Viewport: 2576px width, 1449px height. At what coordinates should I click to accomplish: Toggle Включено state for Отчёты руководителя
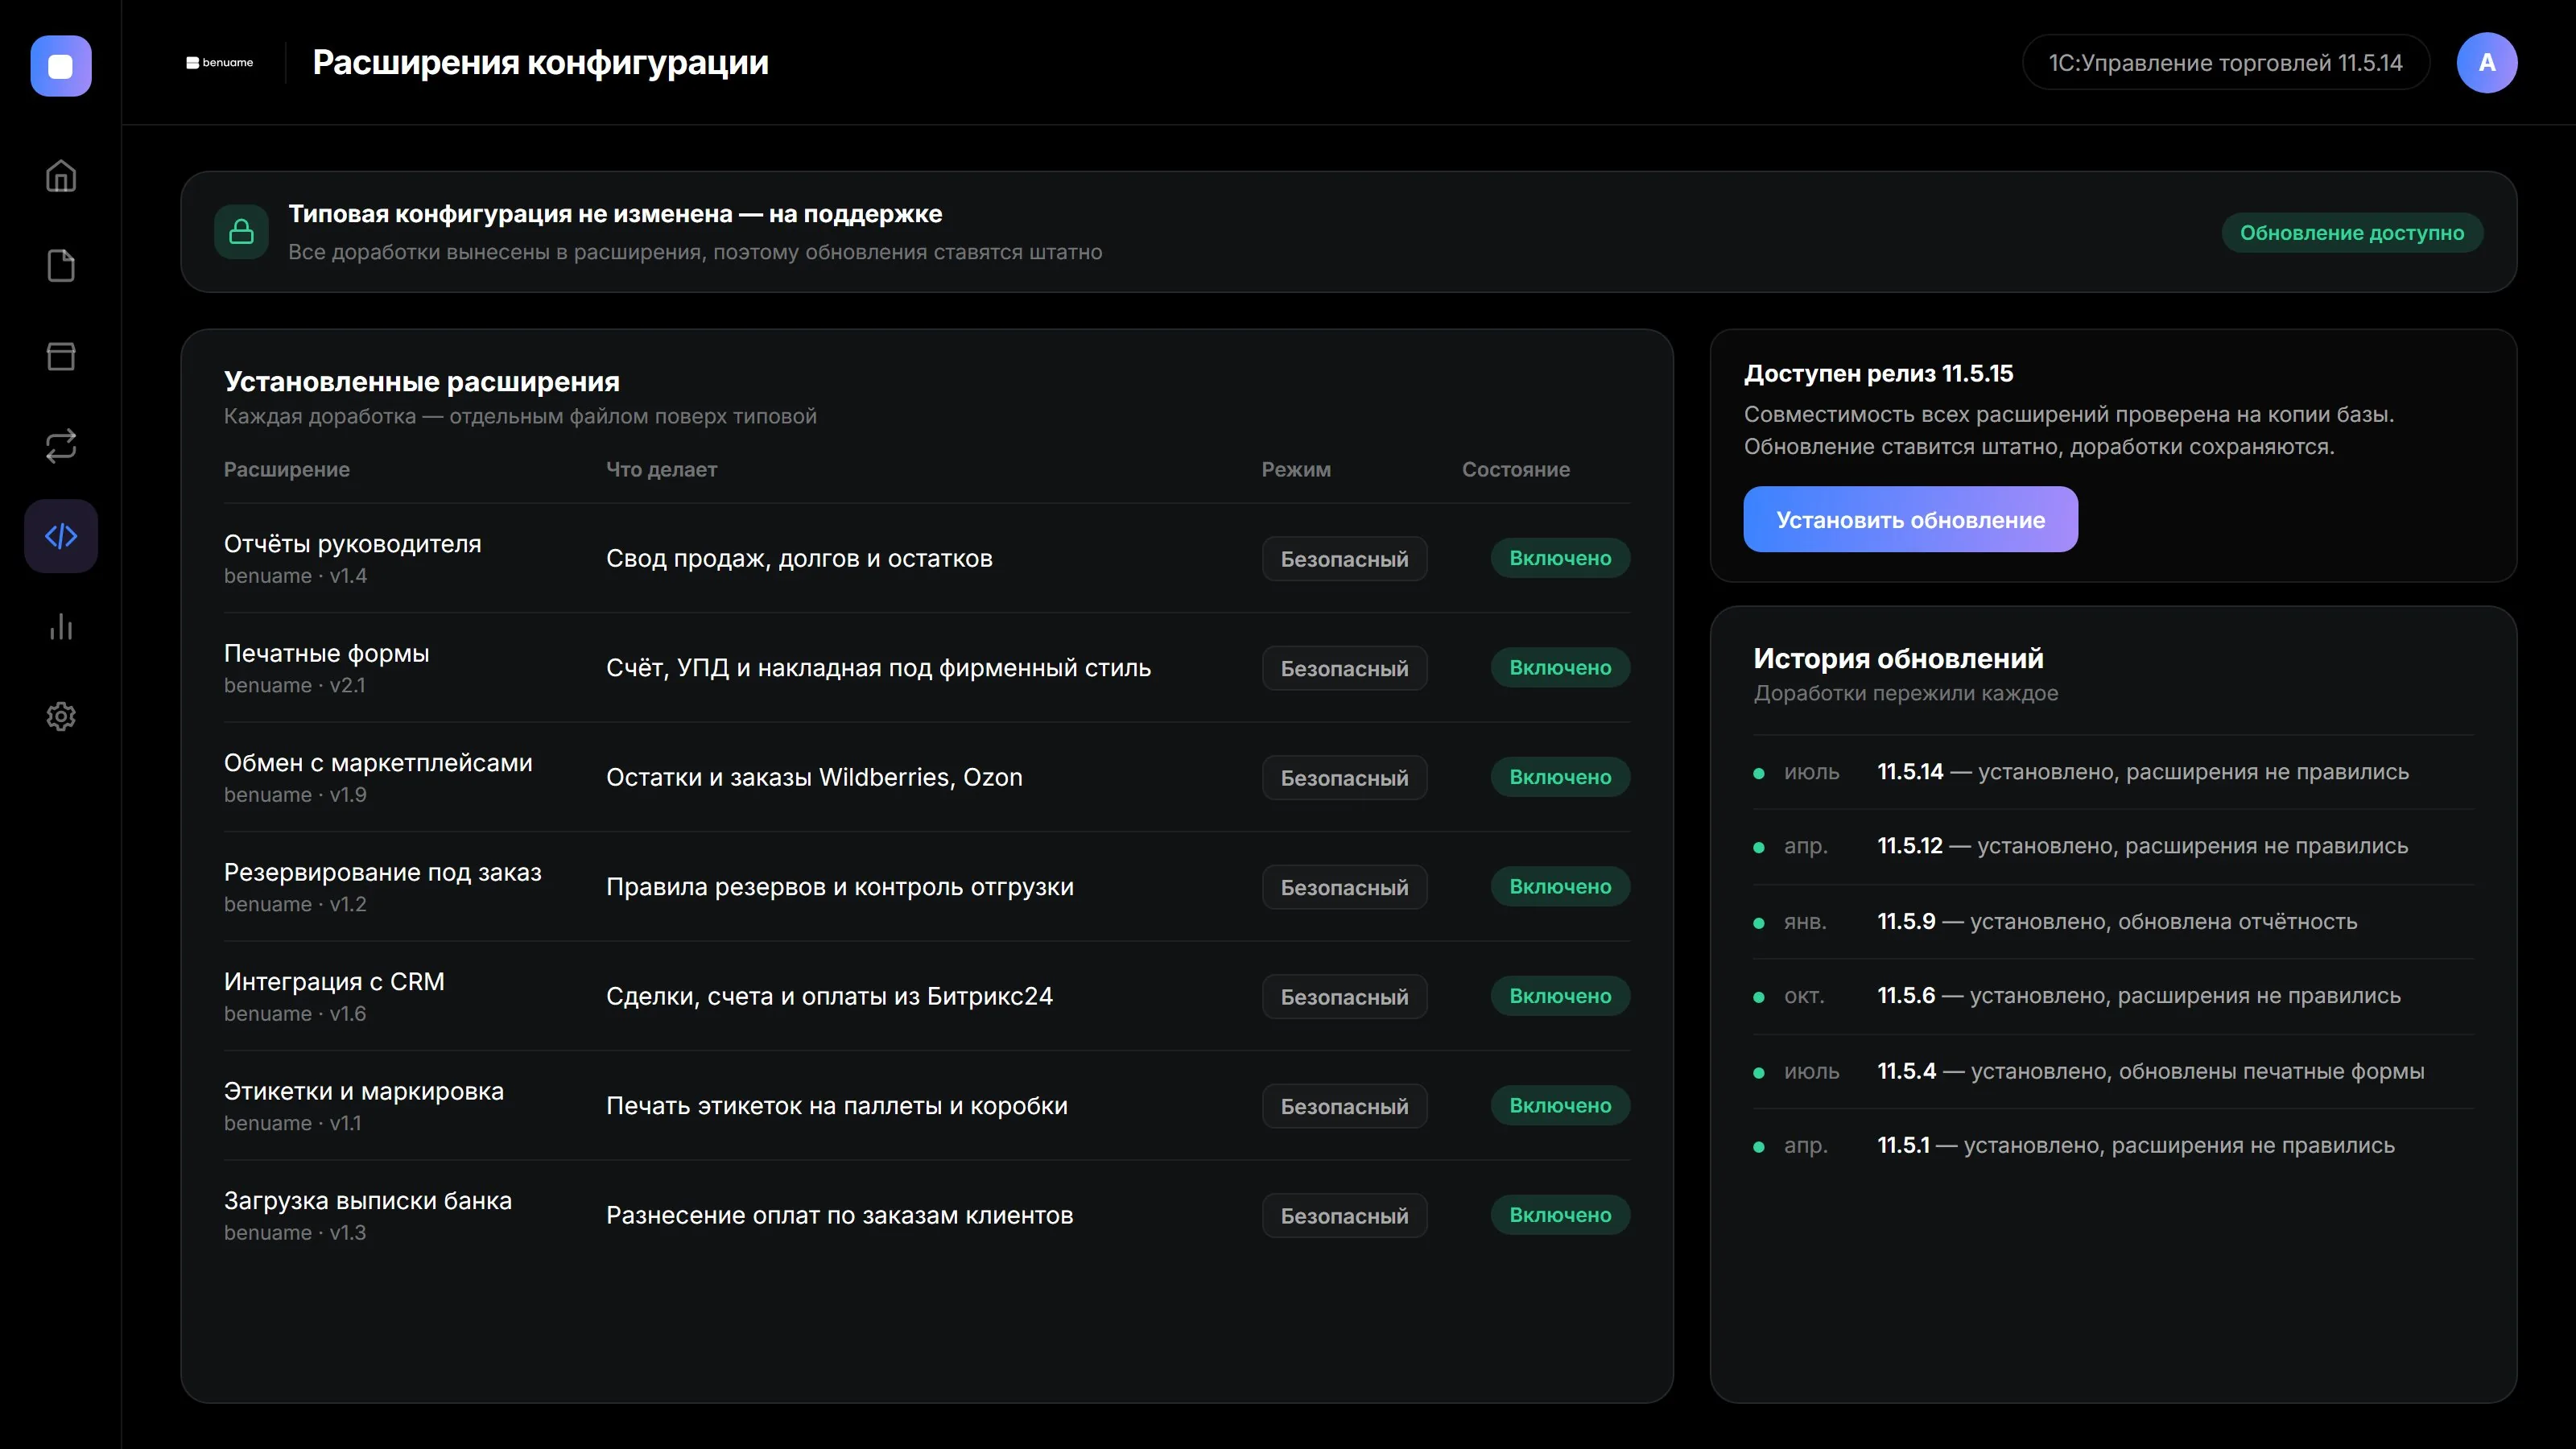point(1560,558)
